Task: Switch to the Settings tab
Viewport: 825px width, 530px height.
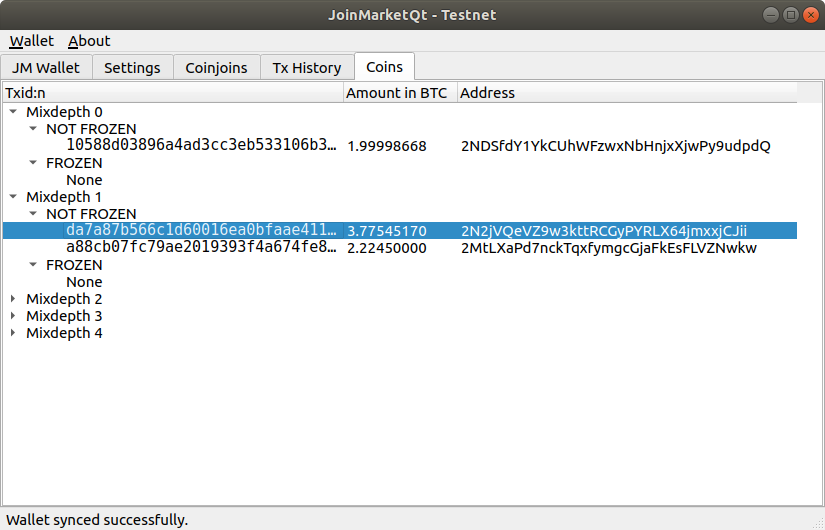Action: click(x=132, y=68)
